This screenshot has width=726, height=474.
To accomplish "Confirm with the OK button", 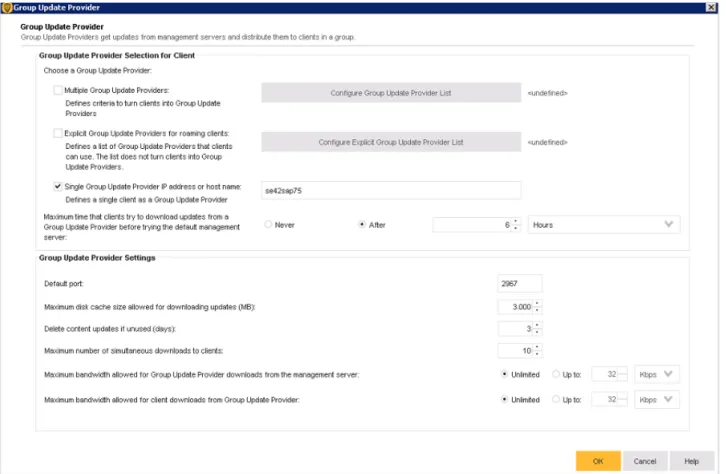I will (x=598, y=461).
